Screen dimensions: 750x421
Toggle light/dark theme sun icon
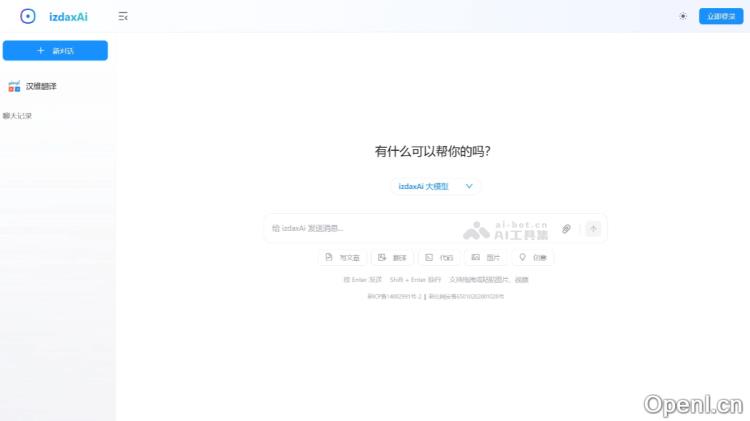click(683, 16)
